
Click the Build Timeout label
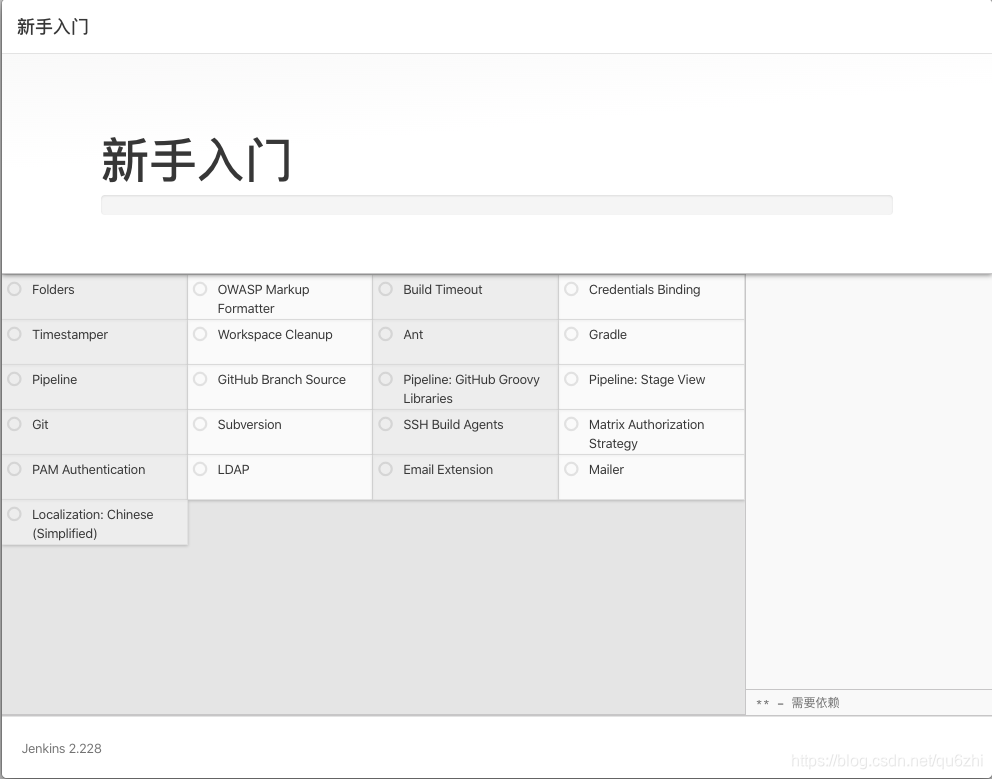(x=442, y=290)
